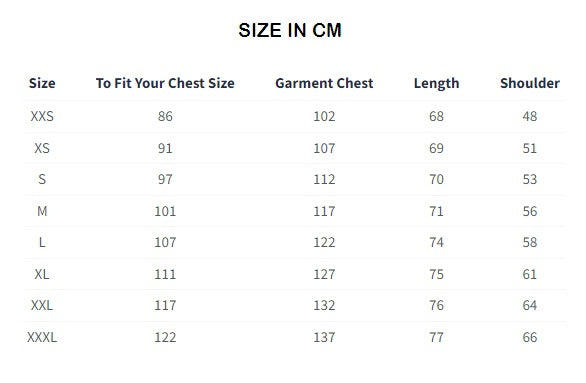The width and height of the screenshot is (586, 383).
Task: Select the XXXL size row label
Action: [42, 338]
